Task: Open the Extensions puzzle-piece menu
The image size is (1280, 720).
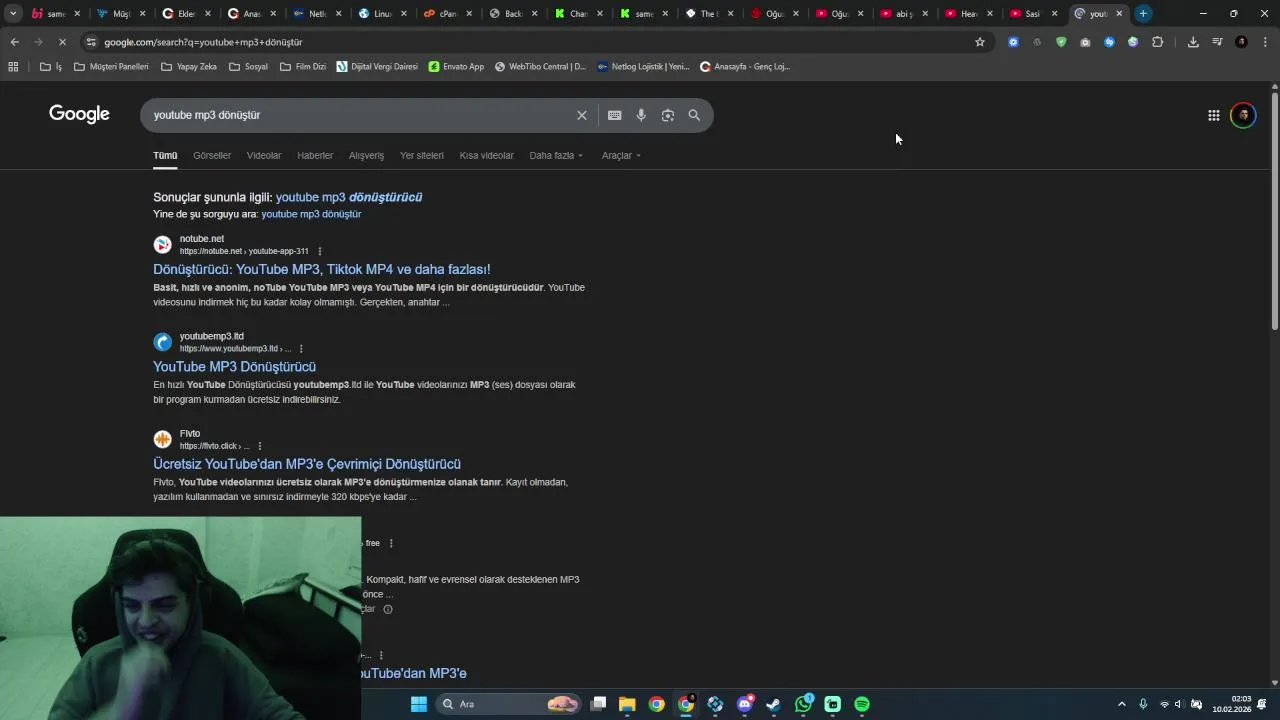Action: [1158, 42]
